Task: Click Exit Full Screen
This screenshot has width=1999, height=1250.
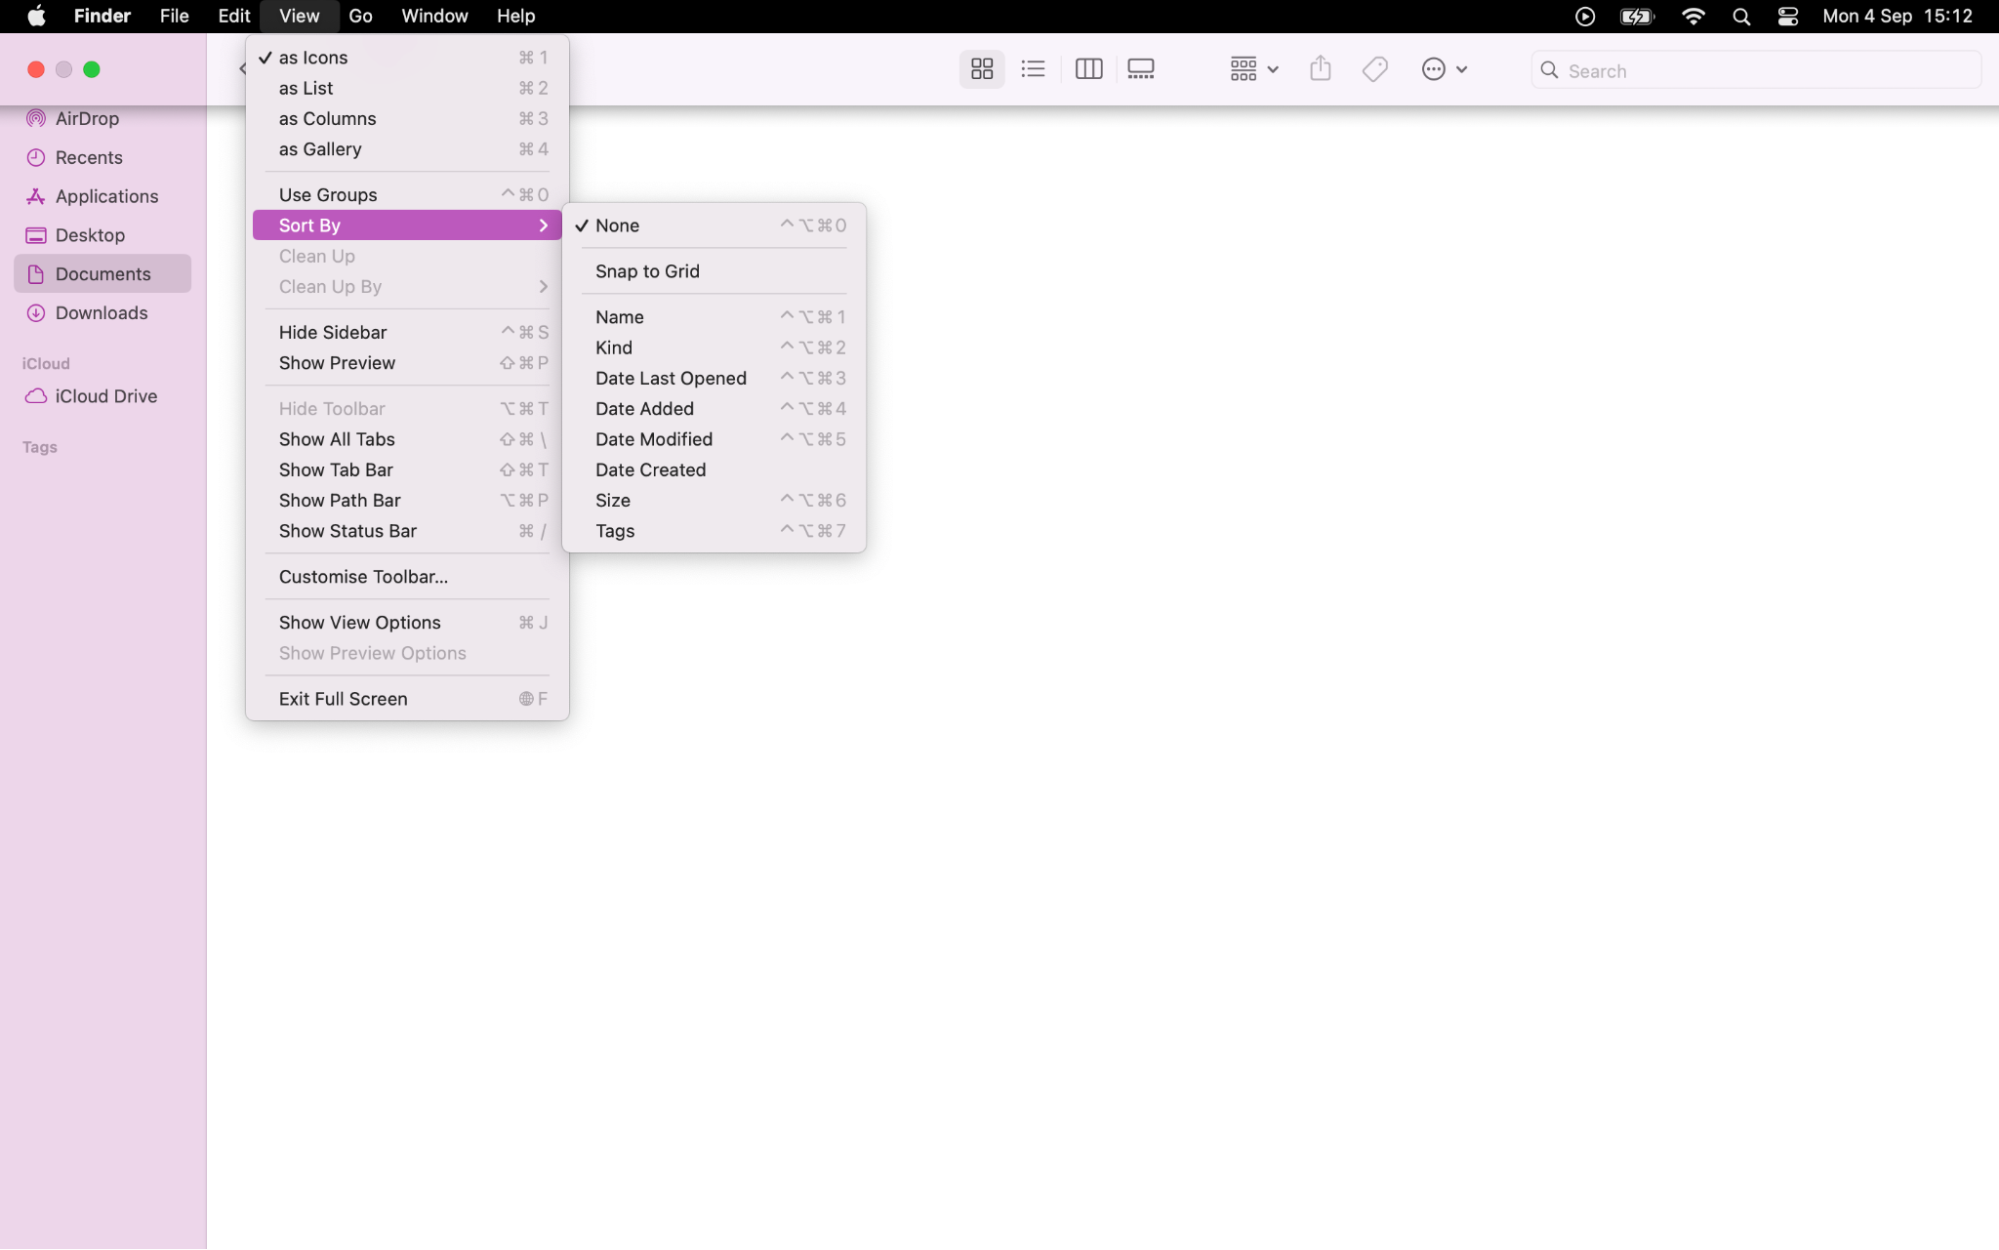Action: tap(407, 699)
